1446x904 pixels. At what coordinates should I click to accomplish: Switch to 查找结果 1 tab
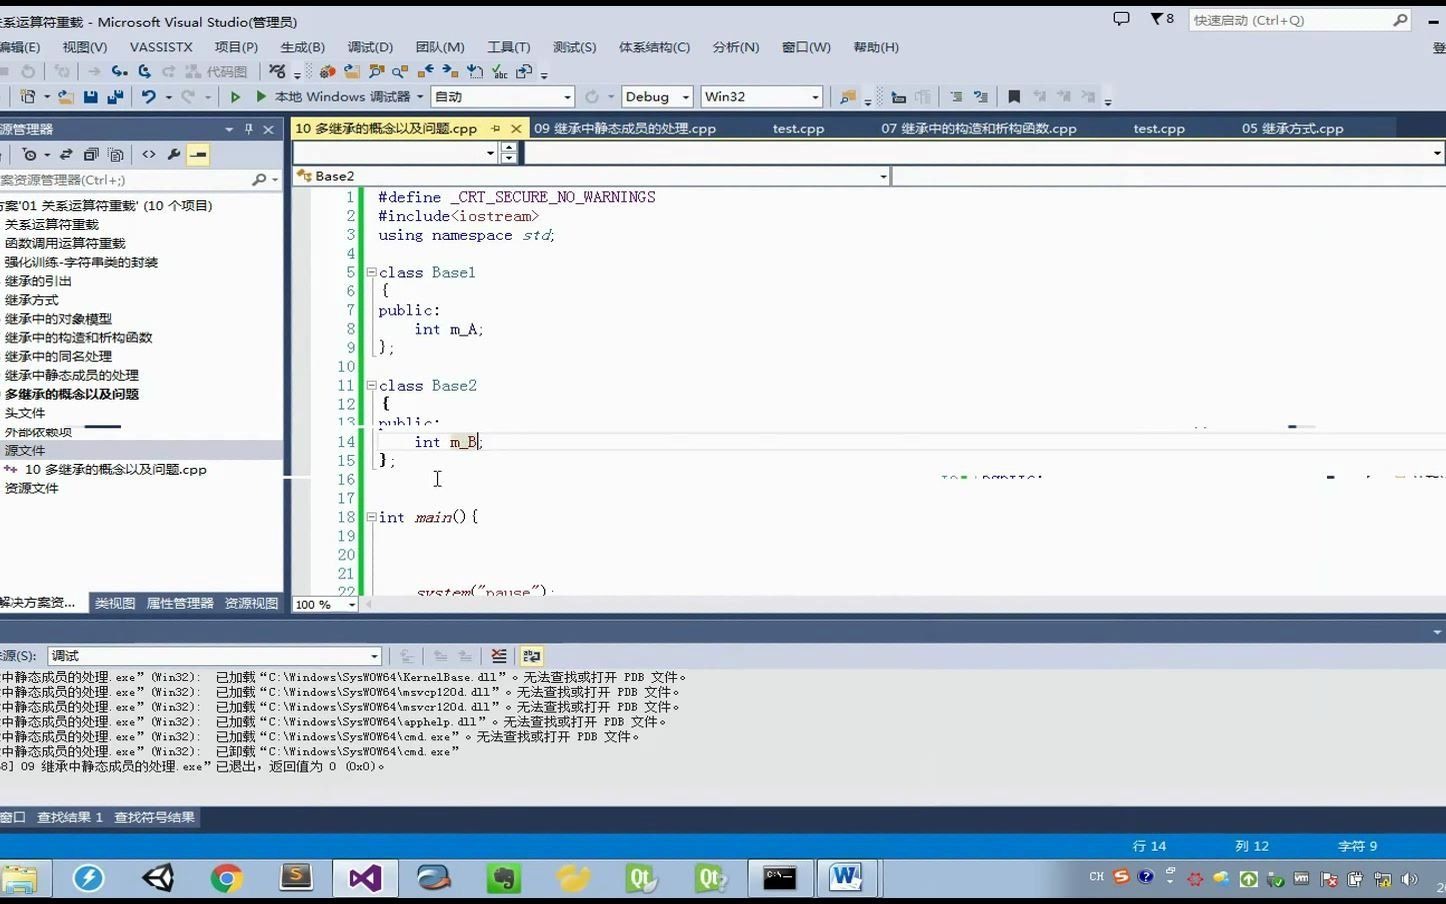point(70,817)
